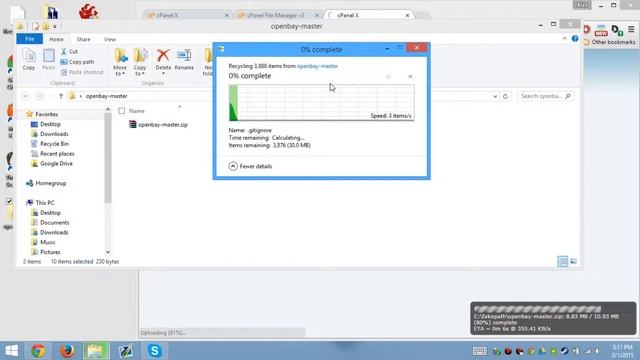Refresh the openbay-master folder view
Image resolution: width=640 pixels, height=360 pixels.
pos(505,96)
